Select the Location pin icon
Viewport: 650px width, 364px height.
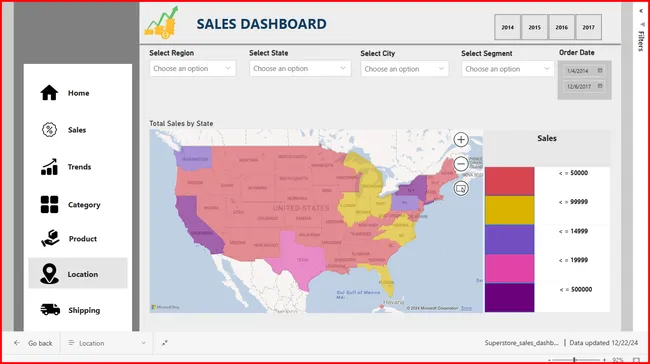click(x=49, y=274)
